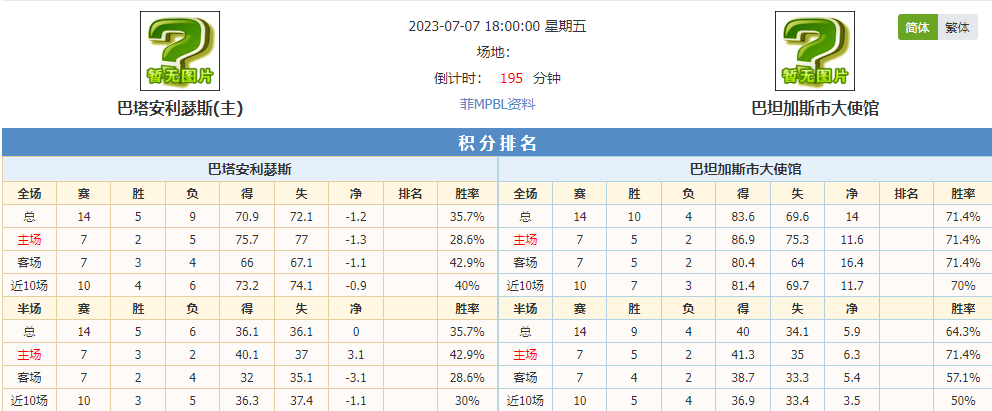Click the away team 客场 失 value 64
The image size is (992, 411).
coord(797,262)
